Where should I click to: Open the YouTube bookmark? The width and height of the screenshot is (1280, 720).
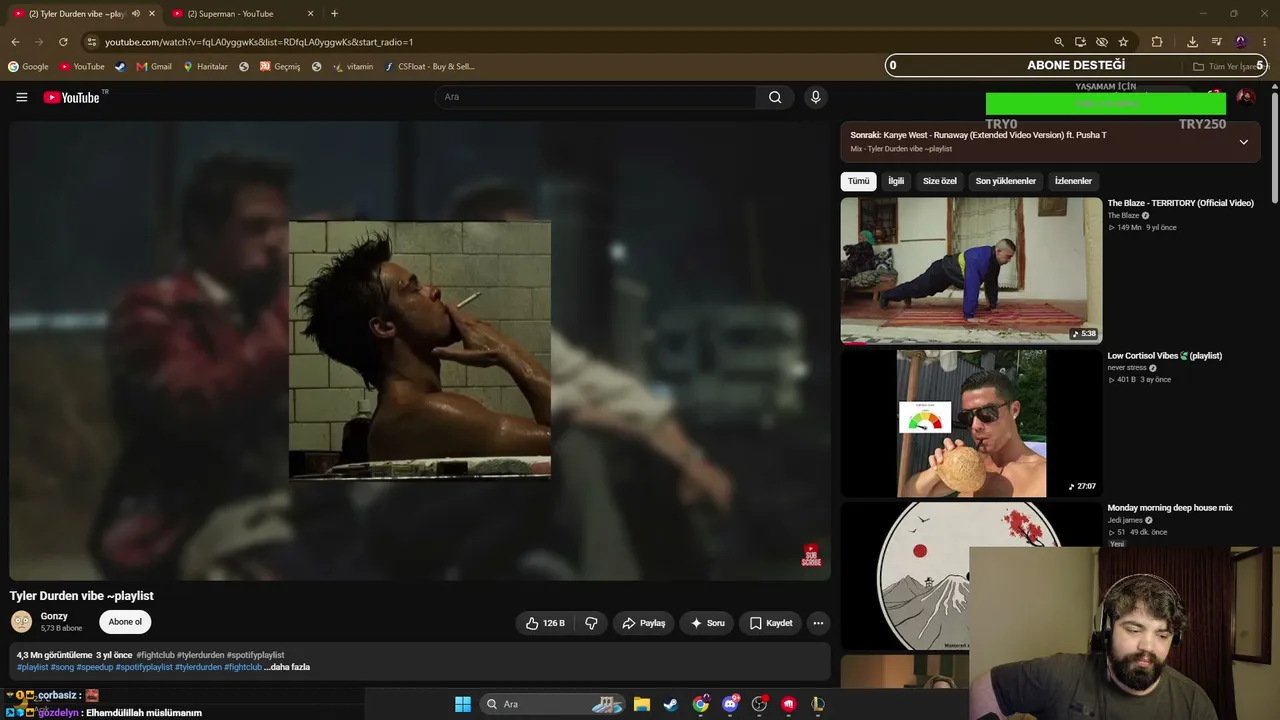point(82,67)
